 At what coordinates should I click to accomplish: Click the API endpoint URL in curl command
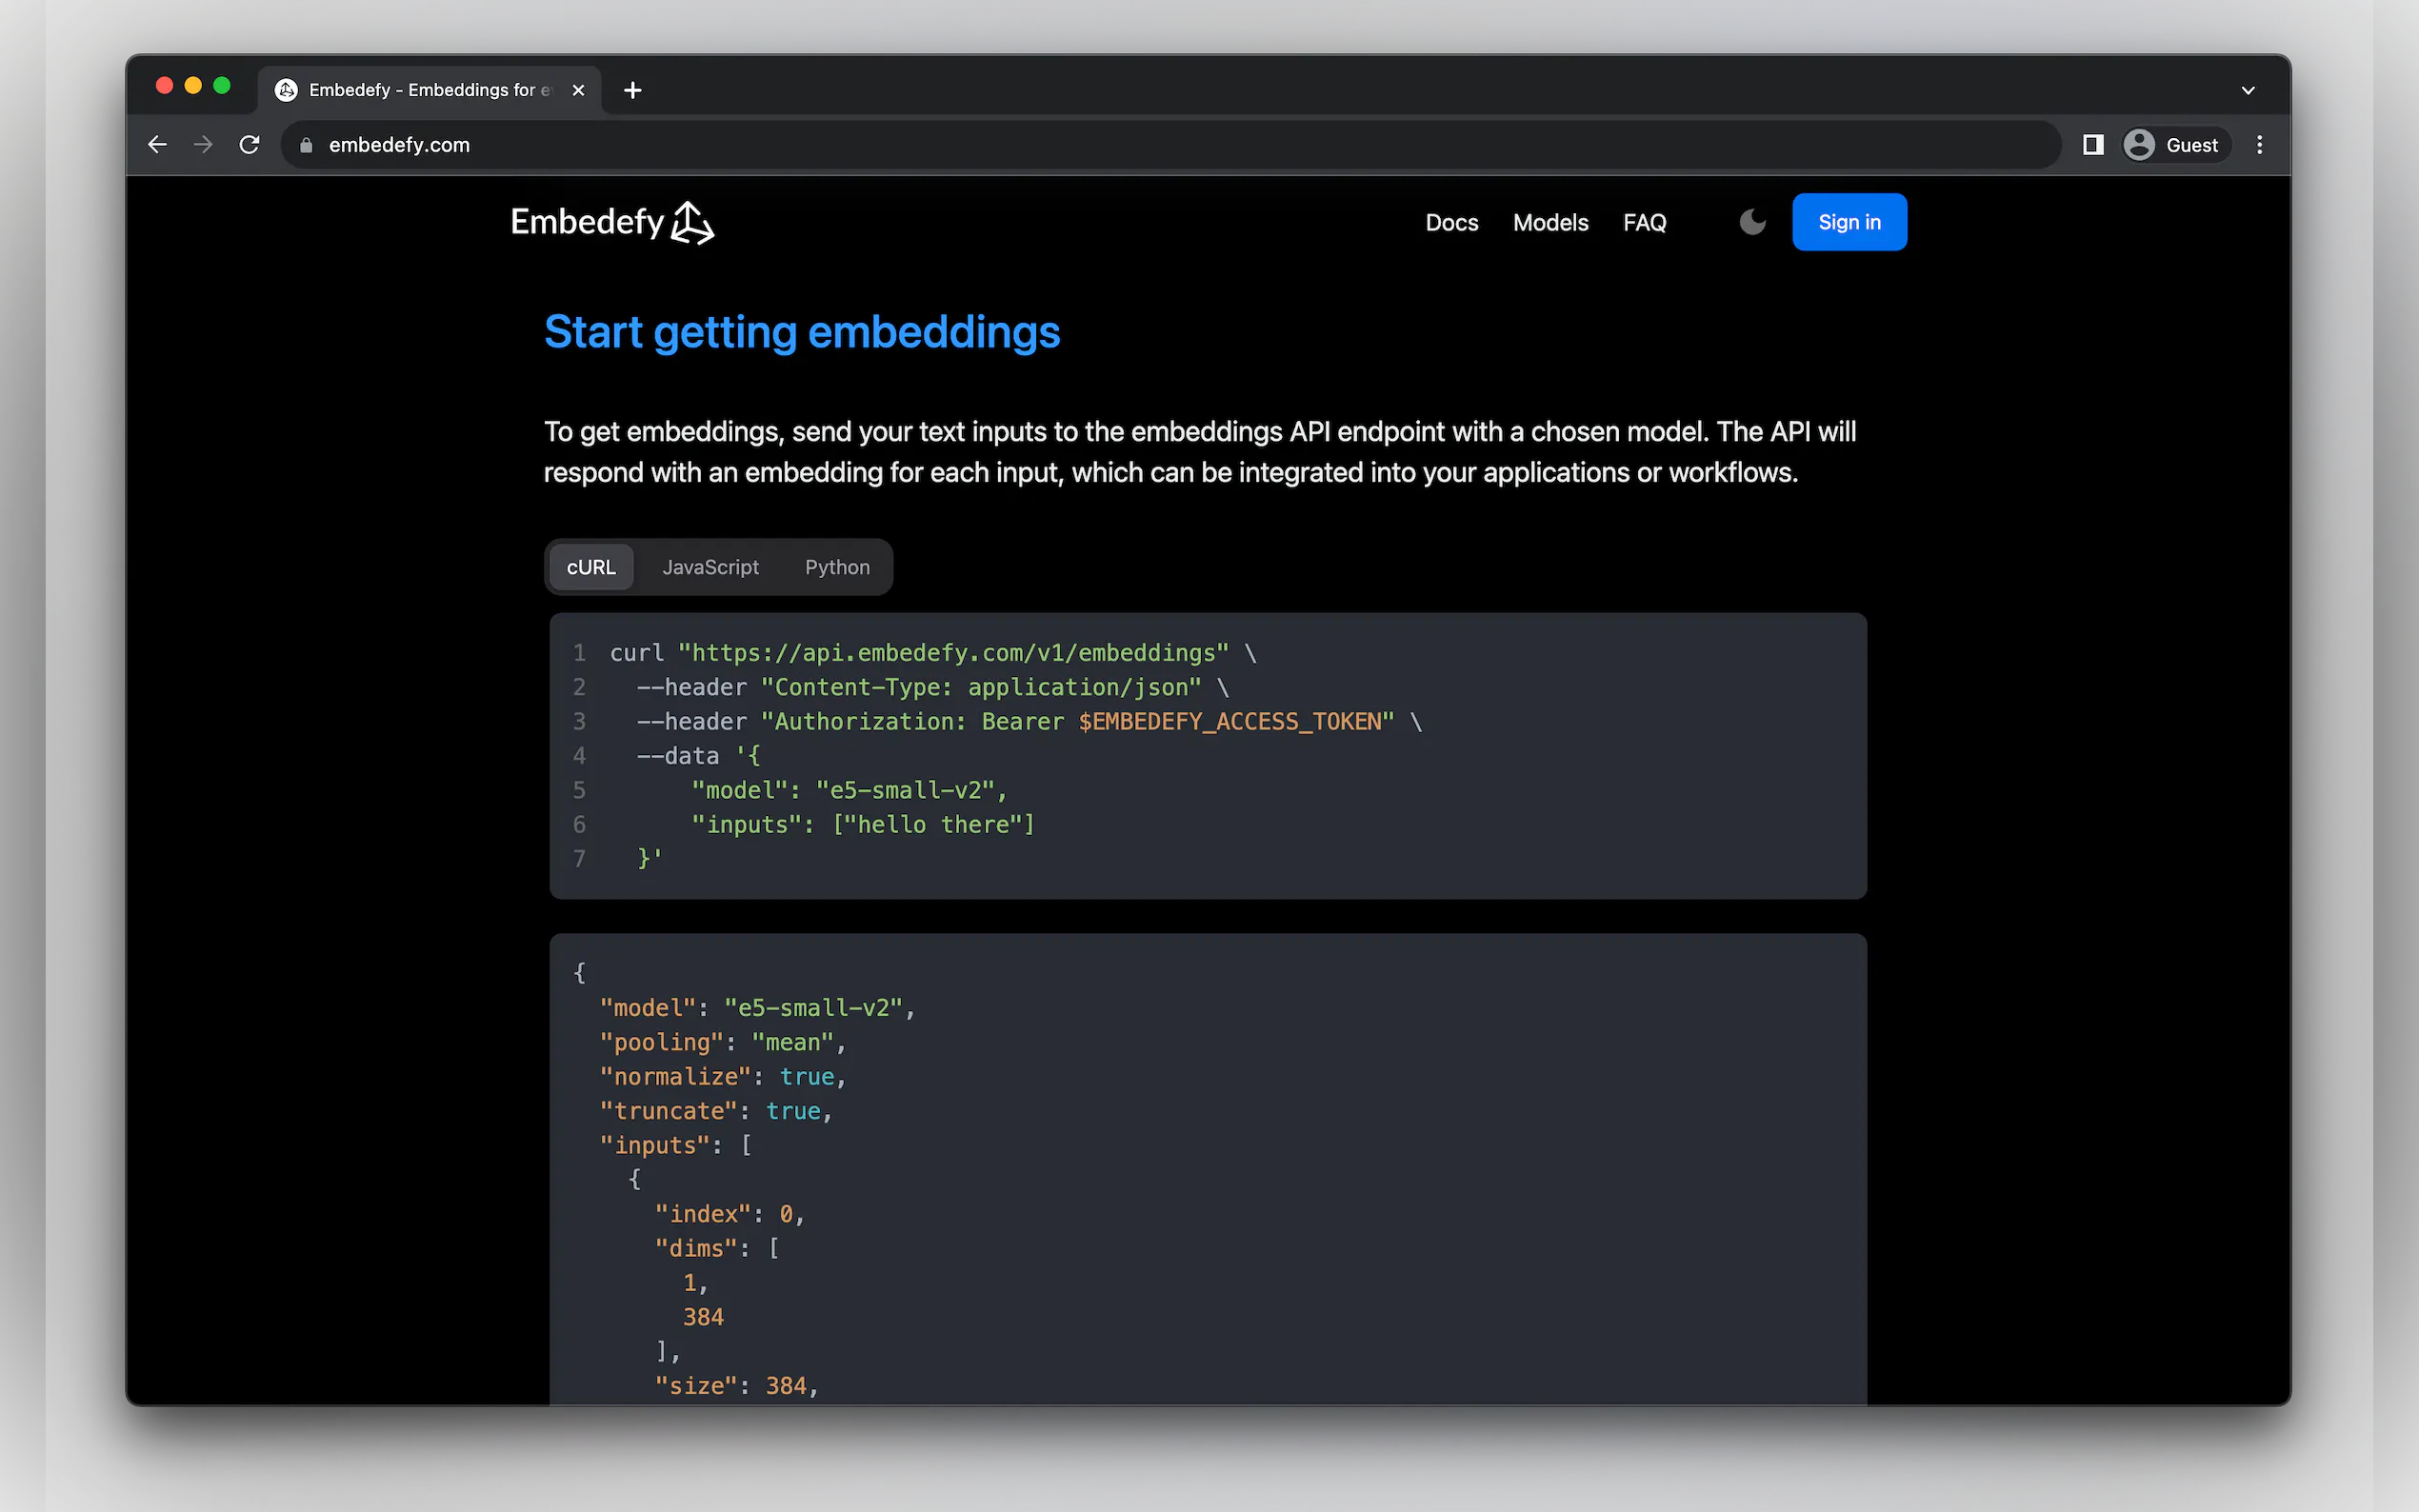point(953,653)
